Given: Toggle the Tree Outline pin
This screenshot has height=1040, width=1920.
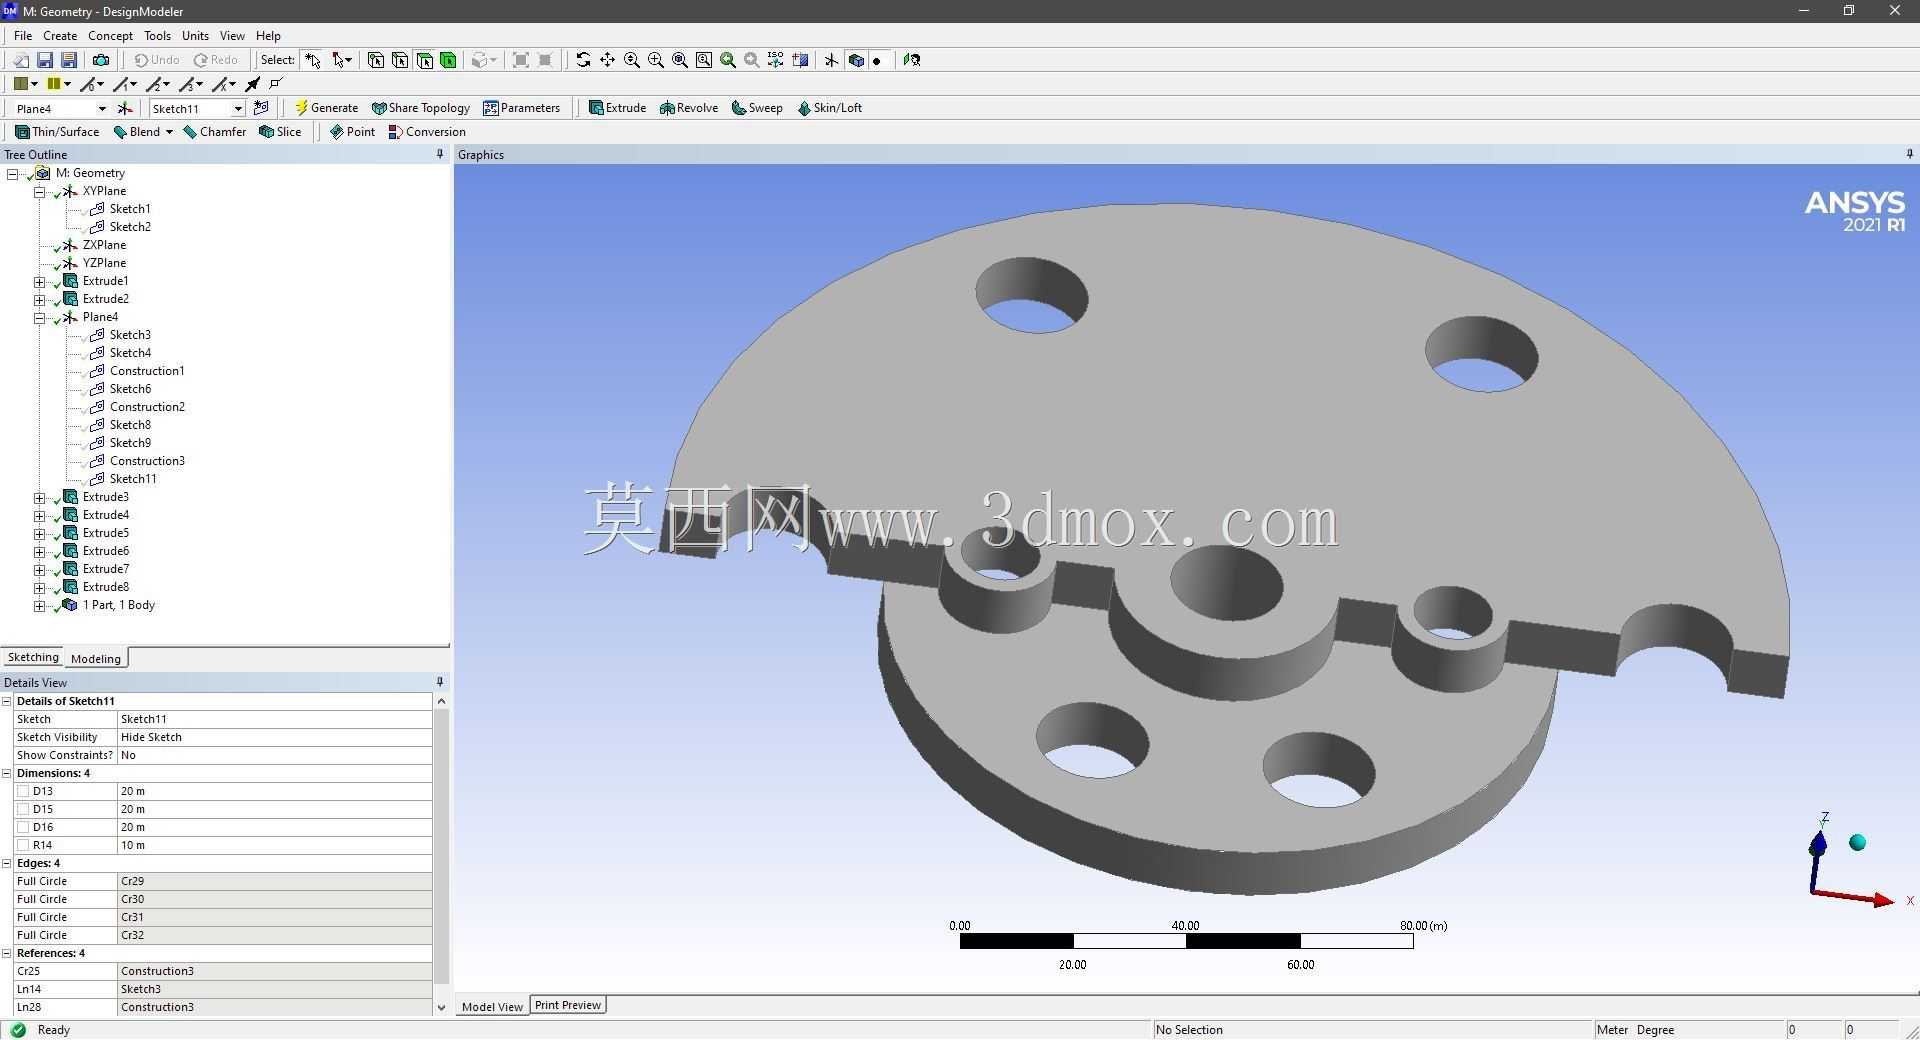Looking at the screenshot, I should click(x=440, y=154).
